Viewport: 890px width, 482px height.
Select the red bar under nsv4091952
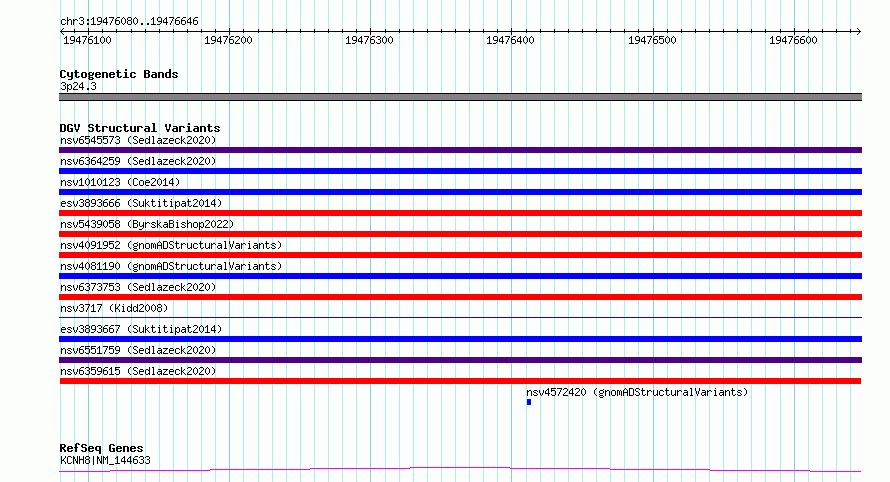tap(460, 255)
